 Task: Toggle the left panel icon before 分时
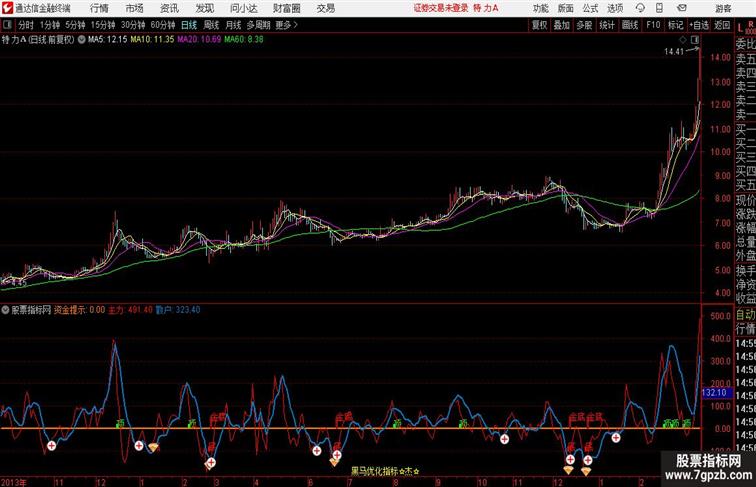7,25
